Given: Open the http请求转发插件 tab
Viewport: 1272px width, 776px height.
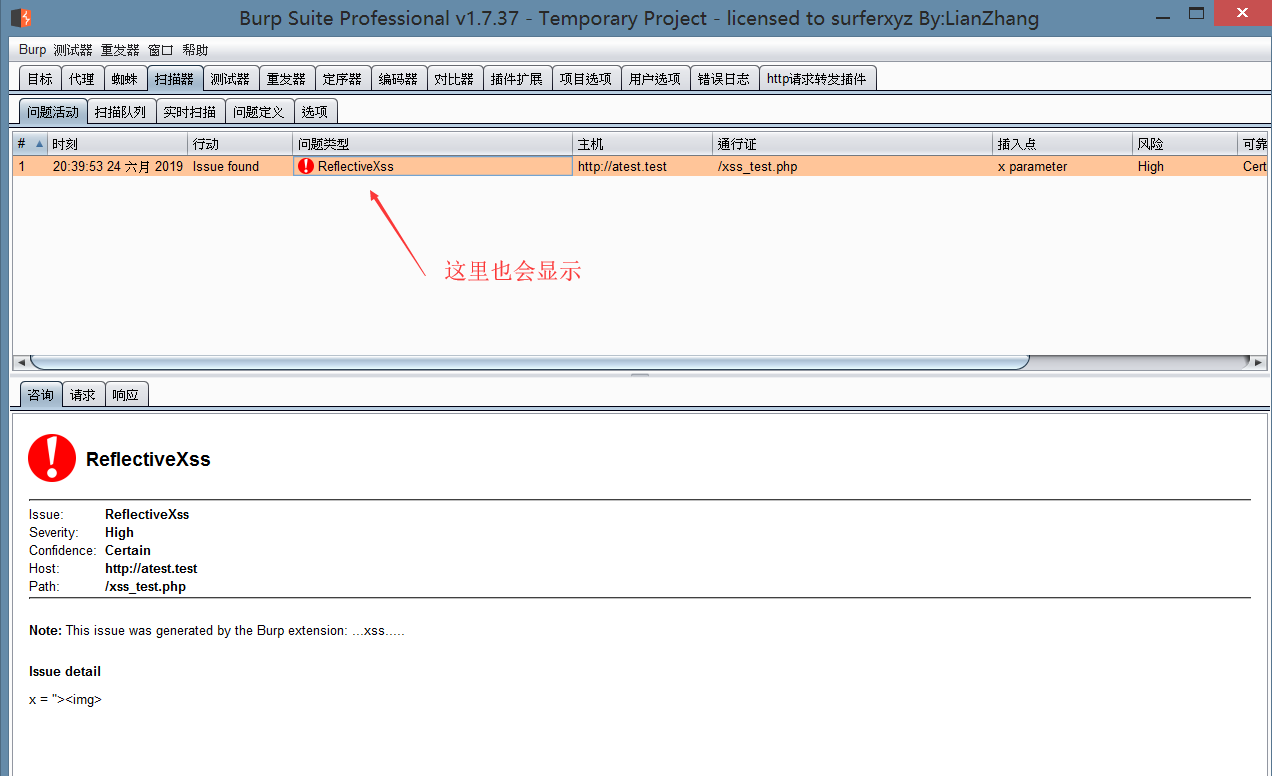Looking at the screenshot, I should (817, 79).
